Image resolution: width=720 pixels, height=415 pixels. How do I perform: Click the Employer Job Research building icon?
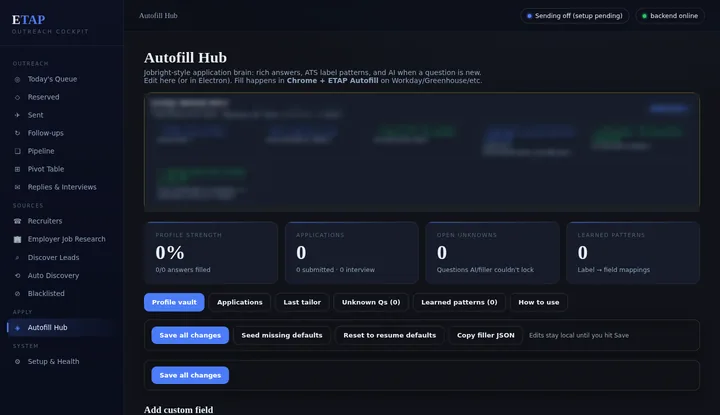17,239
